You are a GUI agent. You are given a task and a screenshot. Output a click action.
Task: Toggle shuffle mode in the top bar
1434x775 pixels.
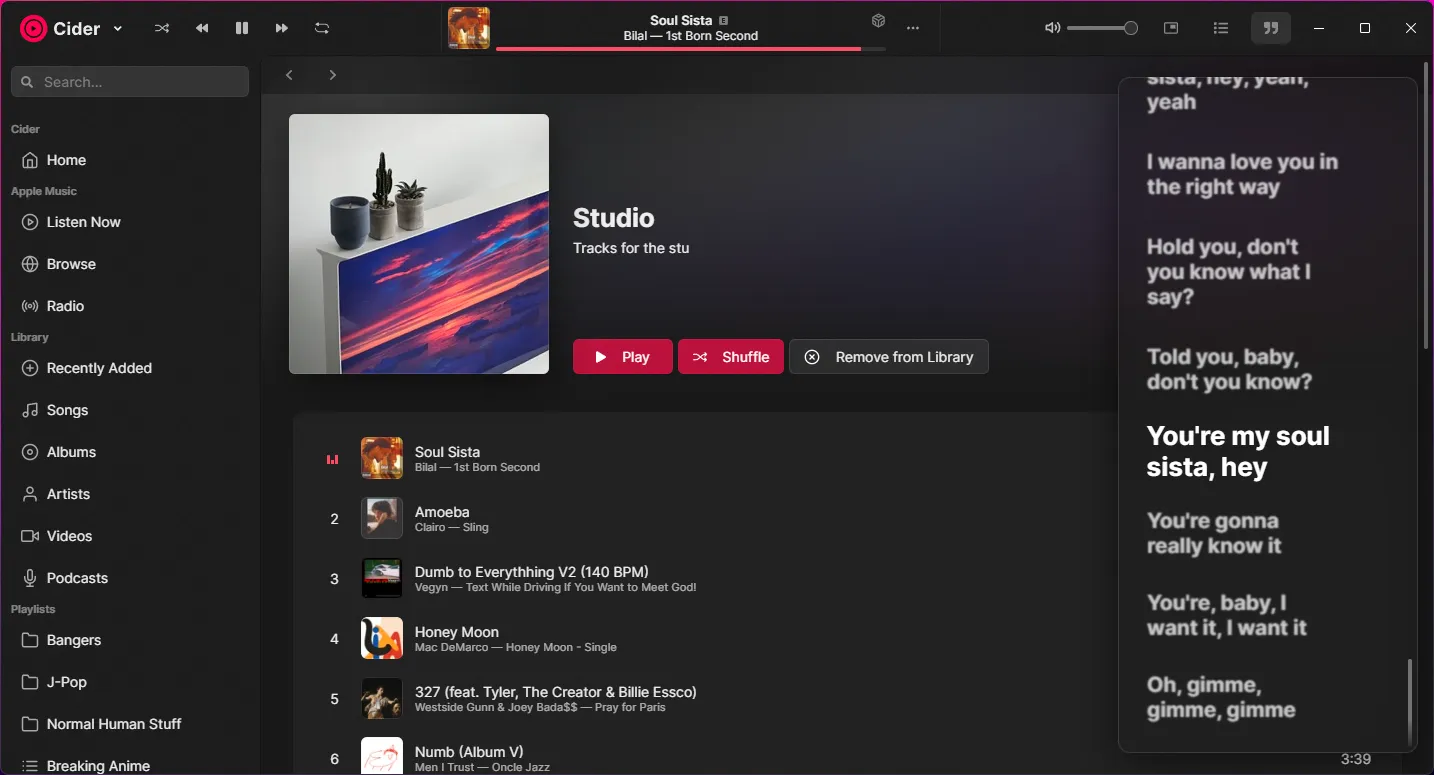[162, 28]
